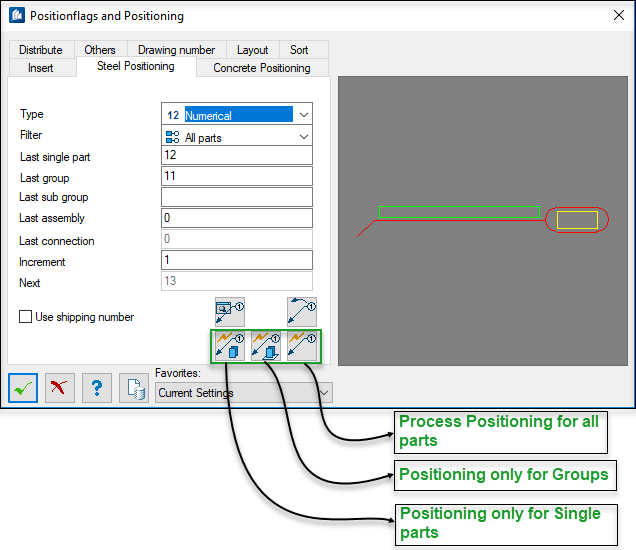Expand the Filter dropdown All parts
Viewport: 636px width, 550px height.
(x=237, y=137)
